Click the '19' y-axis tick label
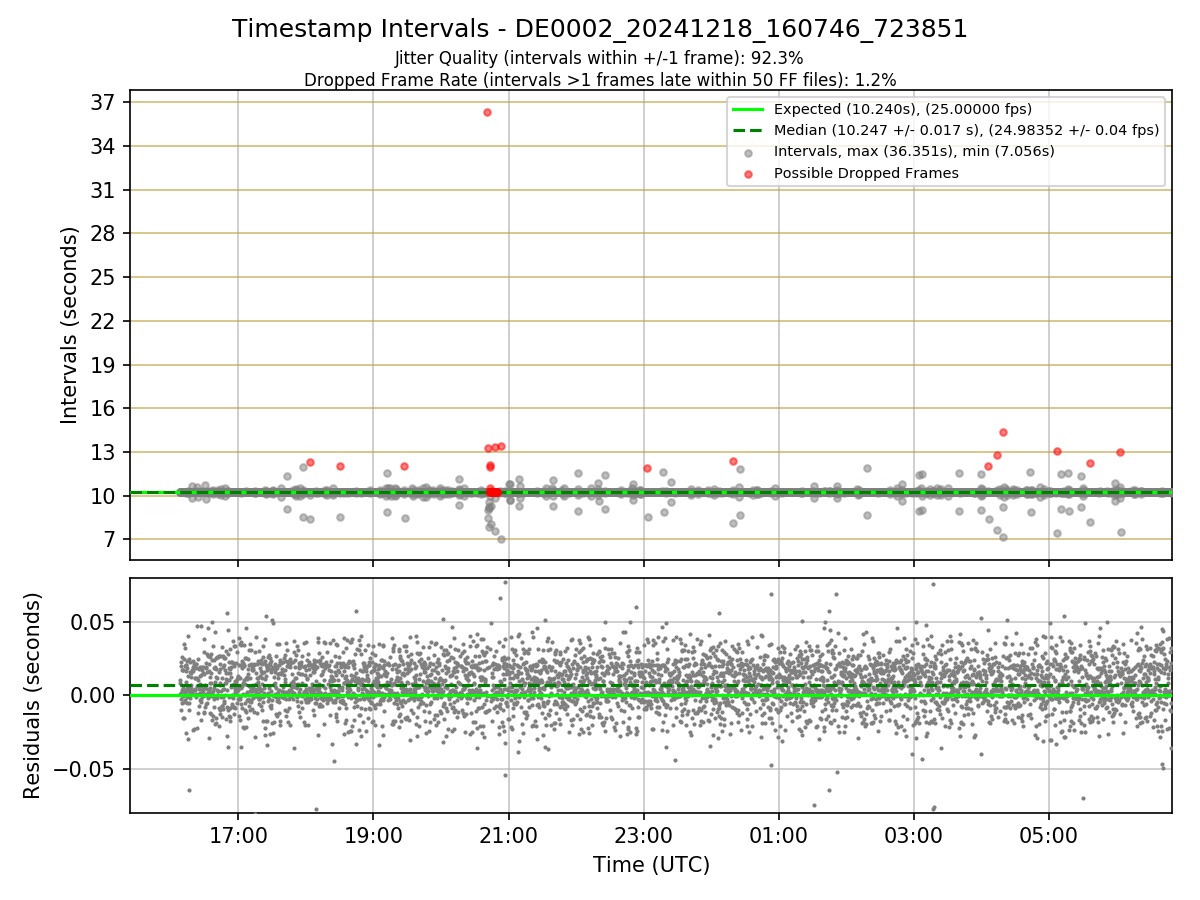Screen dimensions: 1200x900 click(105, 365)
